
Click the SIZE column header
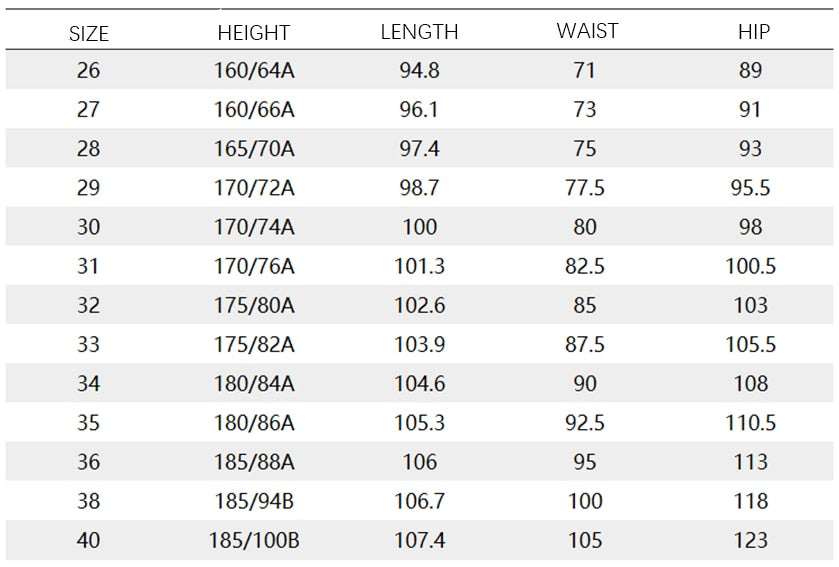pos(88,34)
